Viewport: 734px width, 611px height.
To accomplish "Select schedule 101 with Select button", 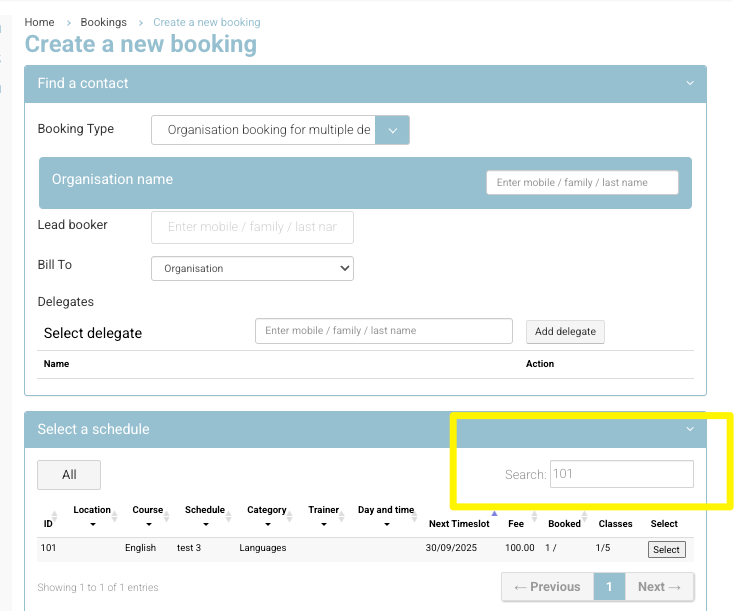I will click(x=666, y=549).
